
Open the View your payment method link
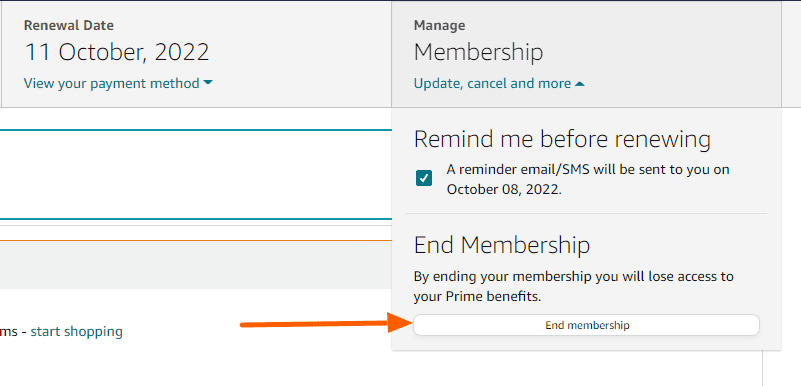(x=112, y=83)
